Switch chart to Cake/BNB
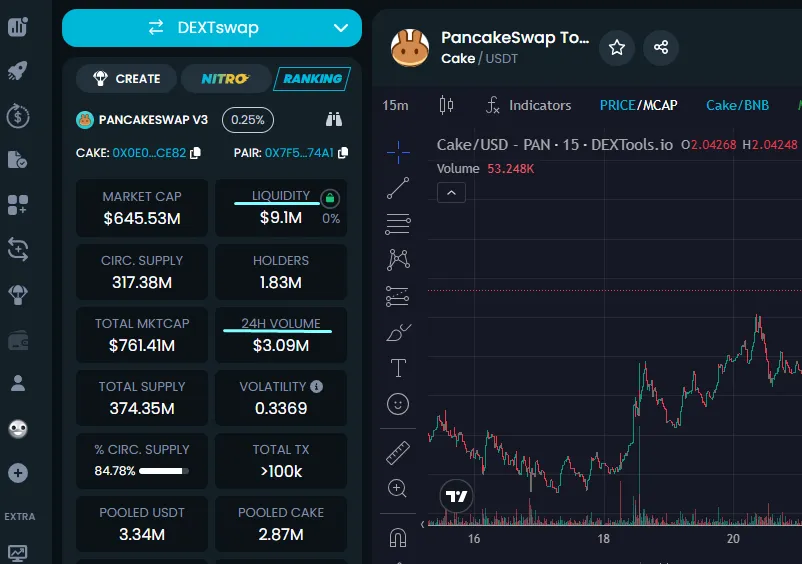The height and width of the screenshot is (564, 802). tap(737, 105)
